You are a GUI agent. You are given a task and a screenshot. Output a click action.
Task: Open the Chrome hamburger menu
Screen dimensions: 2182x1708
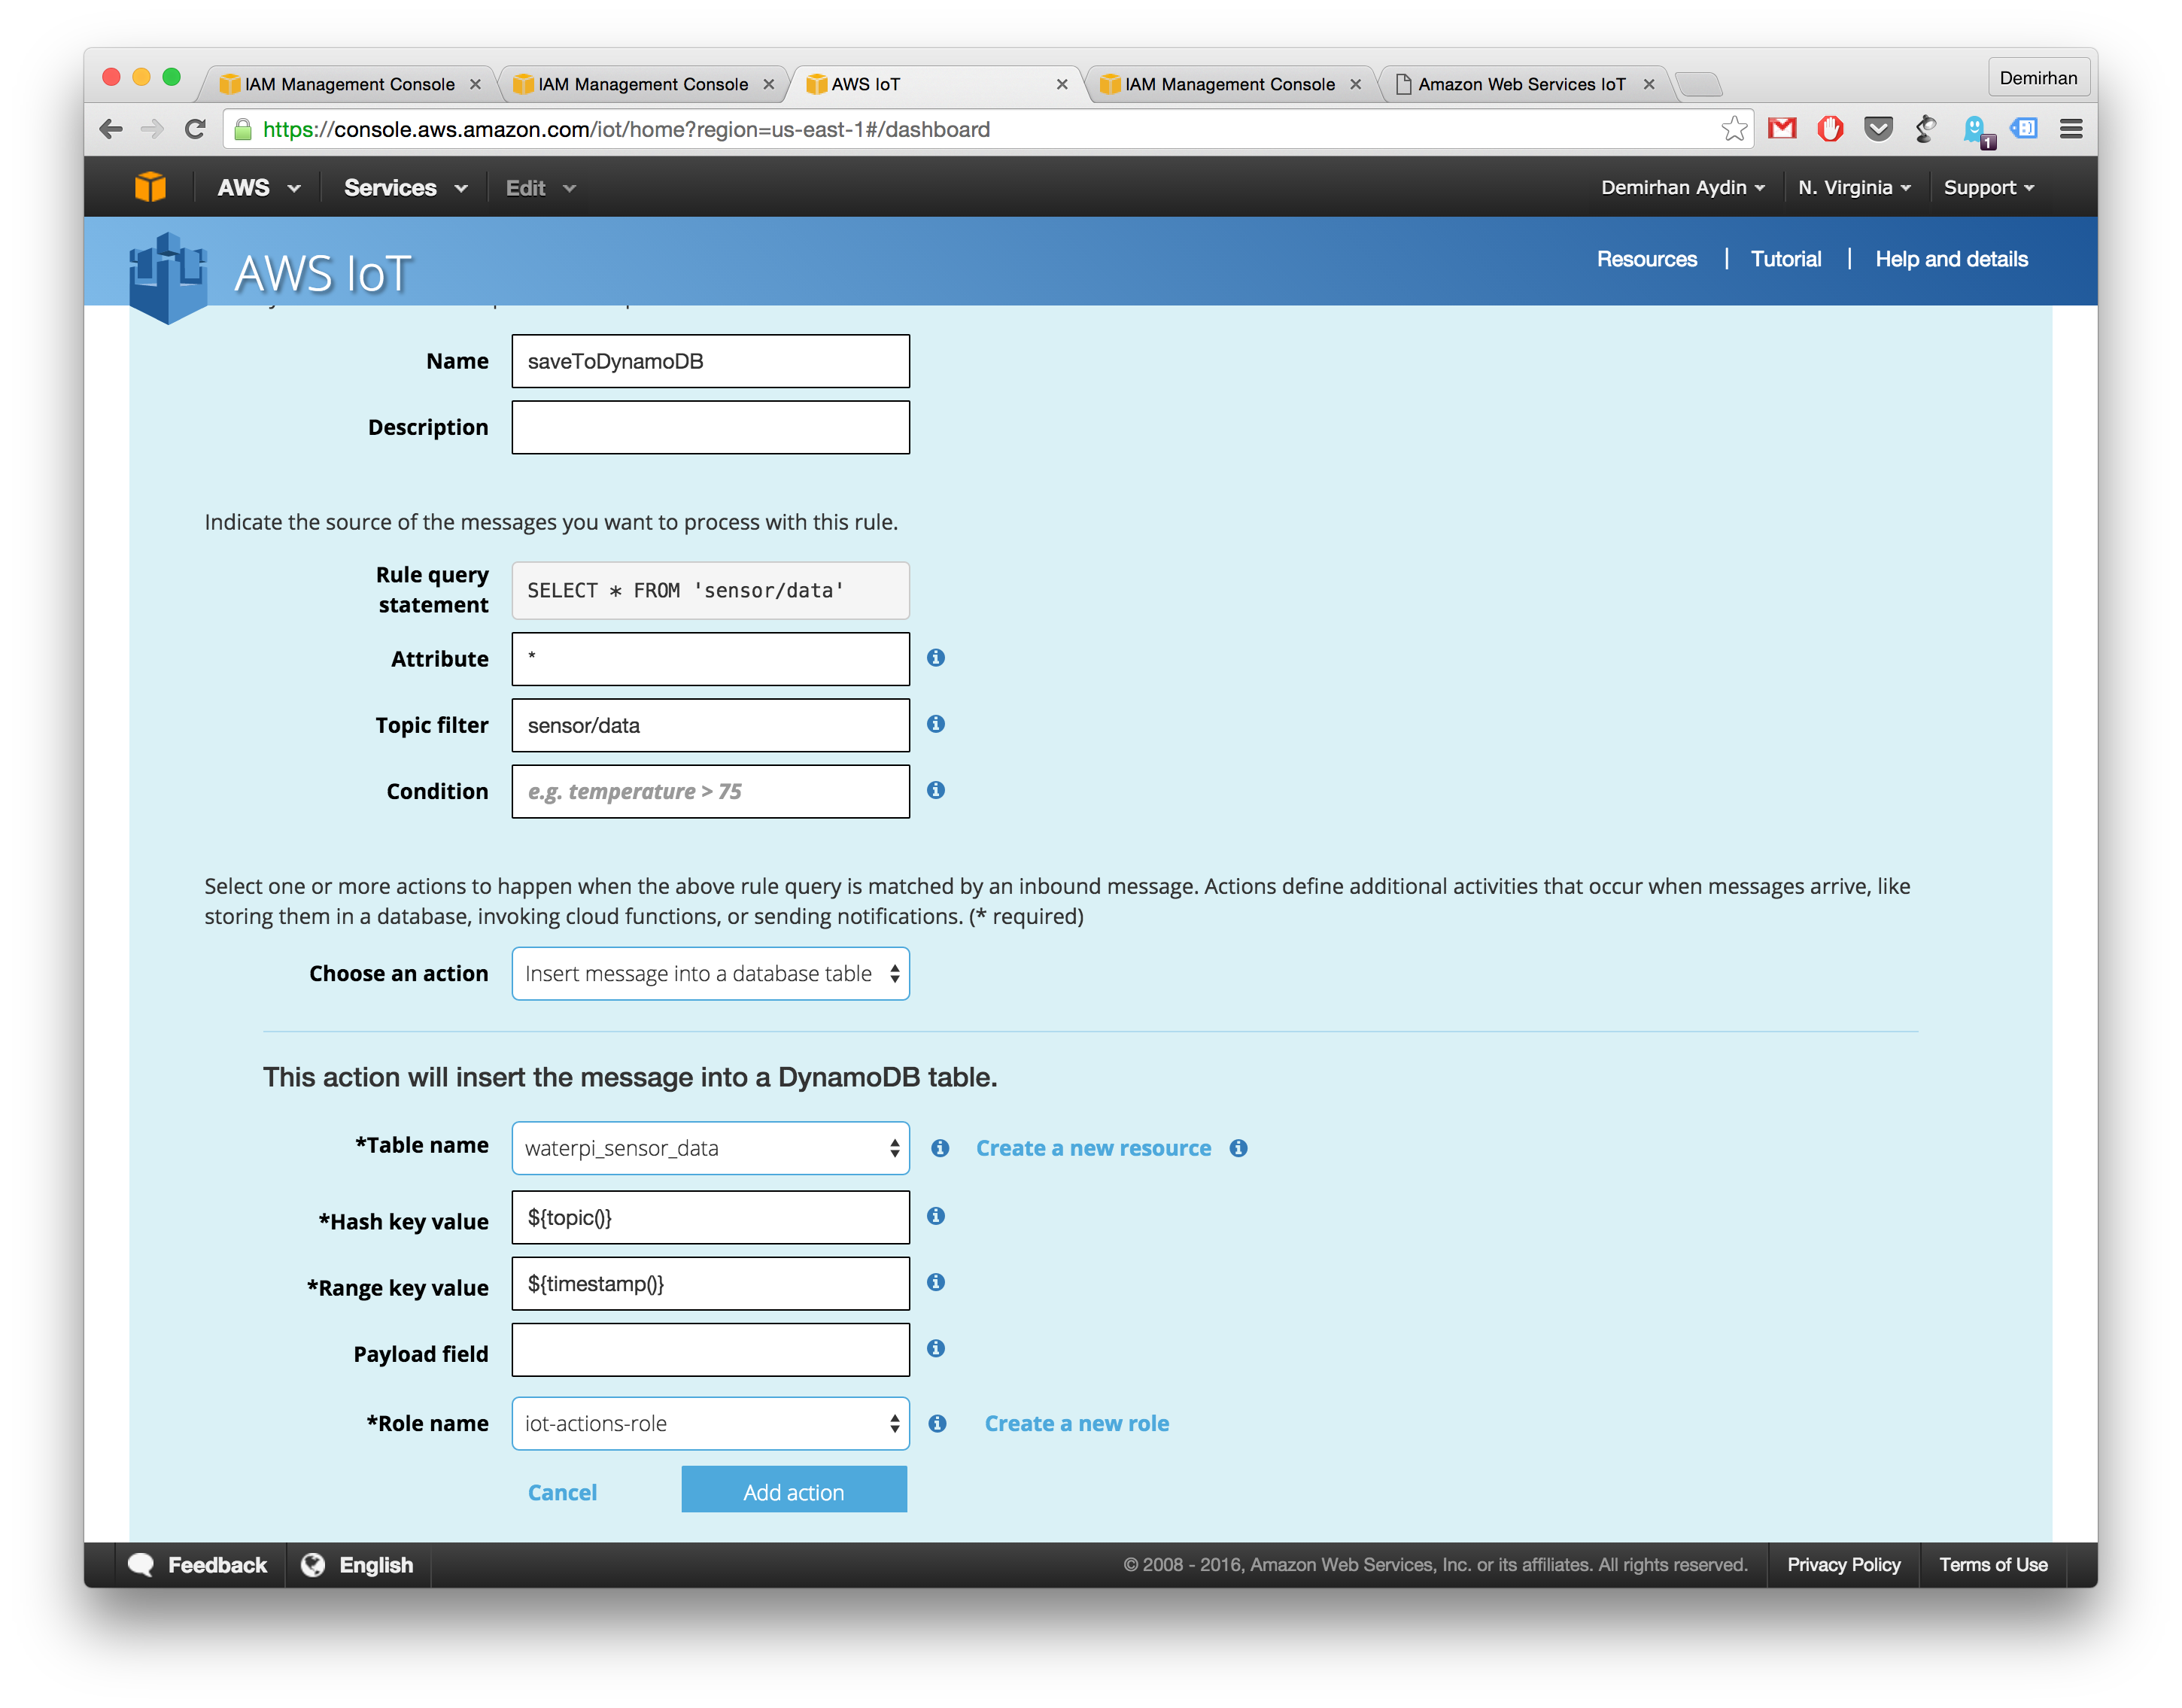click(2070, 129)
